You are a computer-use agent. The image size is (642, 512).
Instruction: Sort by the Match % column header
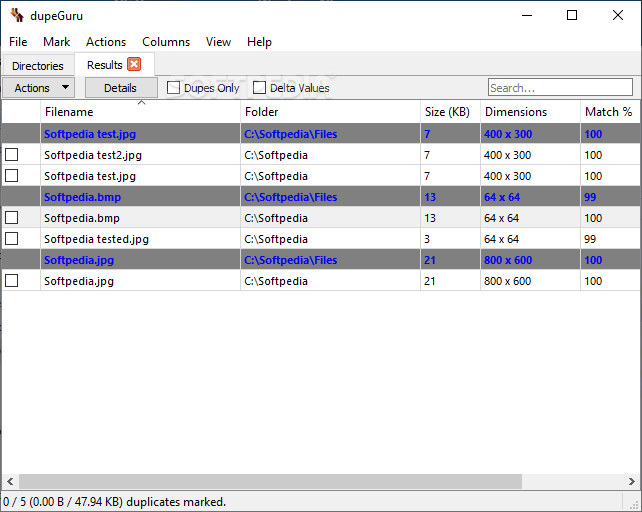click(610, 112)
